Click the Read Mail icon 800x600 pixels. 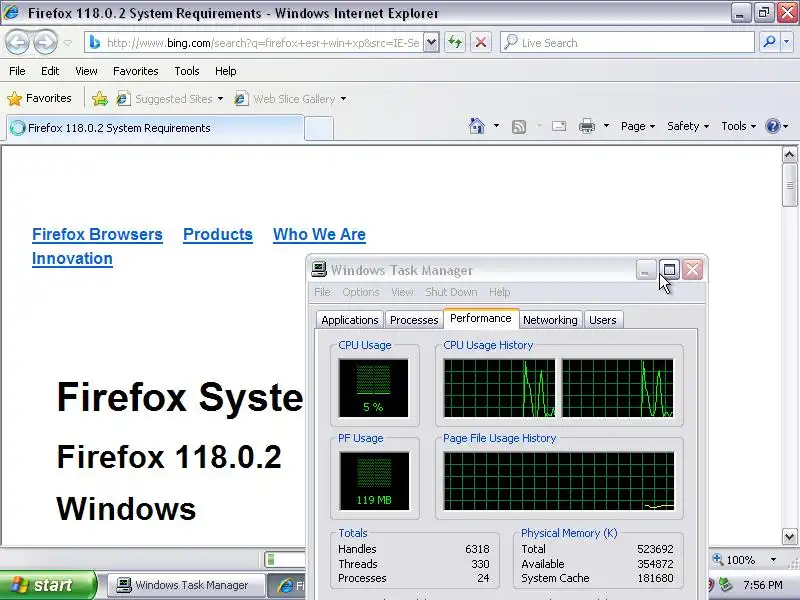(559, 126)
